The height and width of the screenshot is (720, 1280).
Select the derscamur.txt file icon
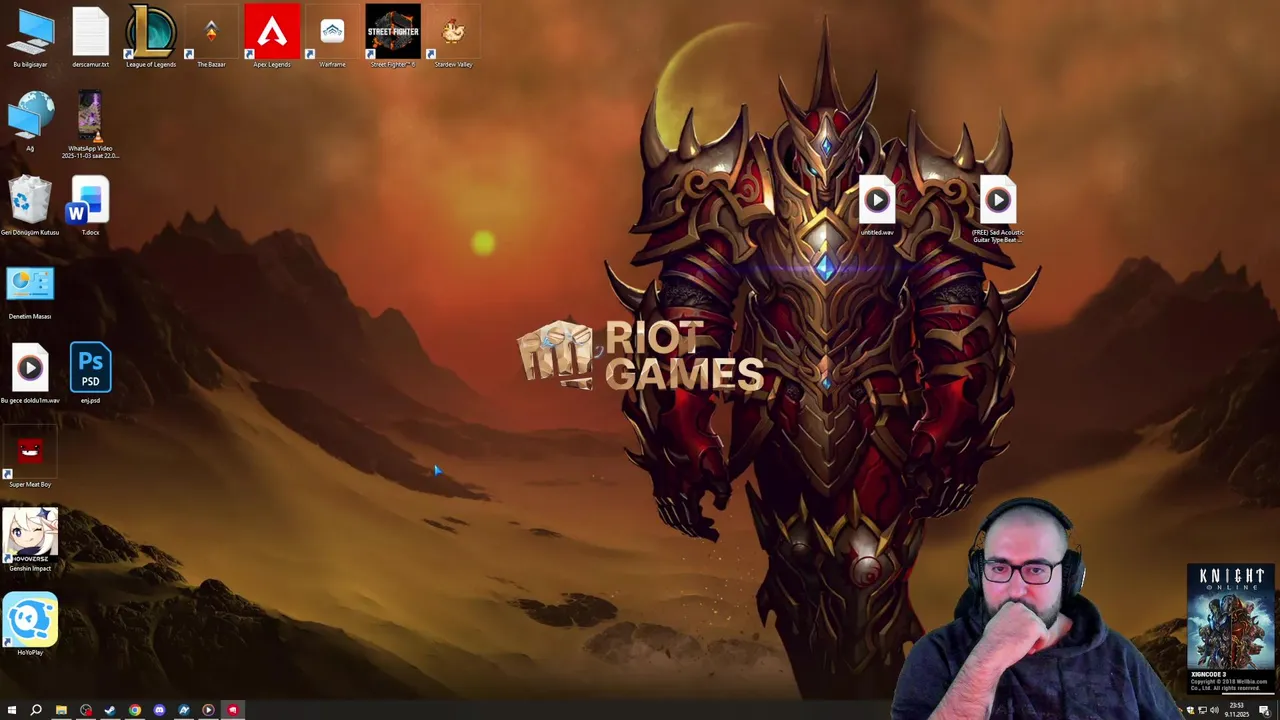[90, 38]
